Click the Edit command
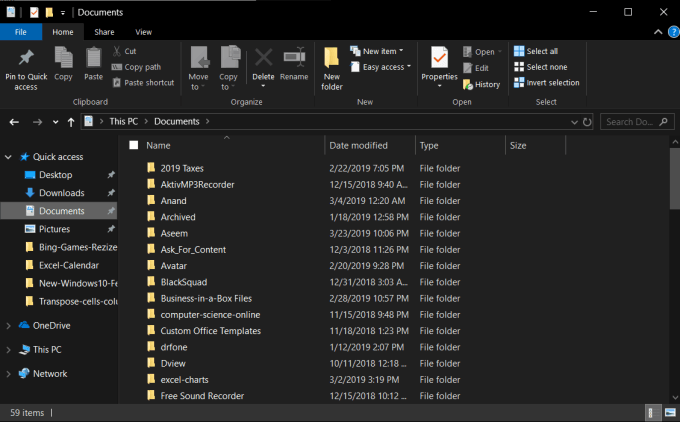This screenshot has width=680, height=422. [476, 68]
